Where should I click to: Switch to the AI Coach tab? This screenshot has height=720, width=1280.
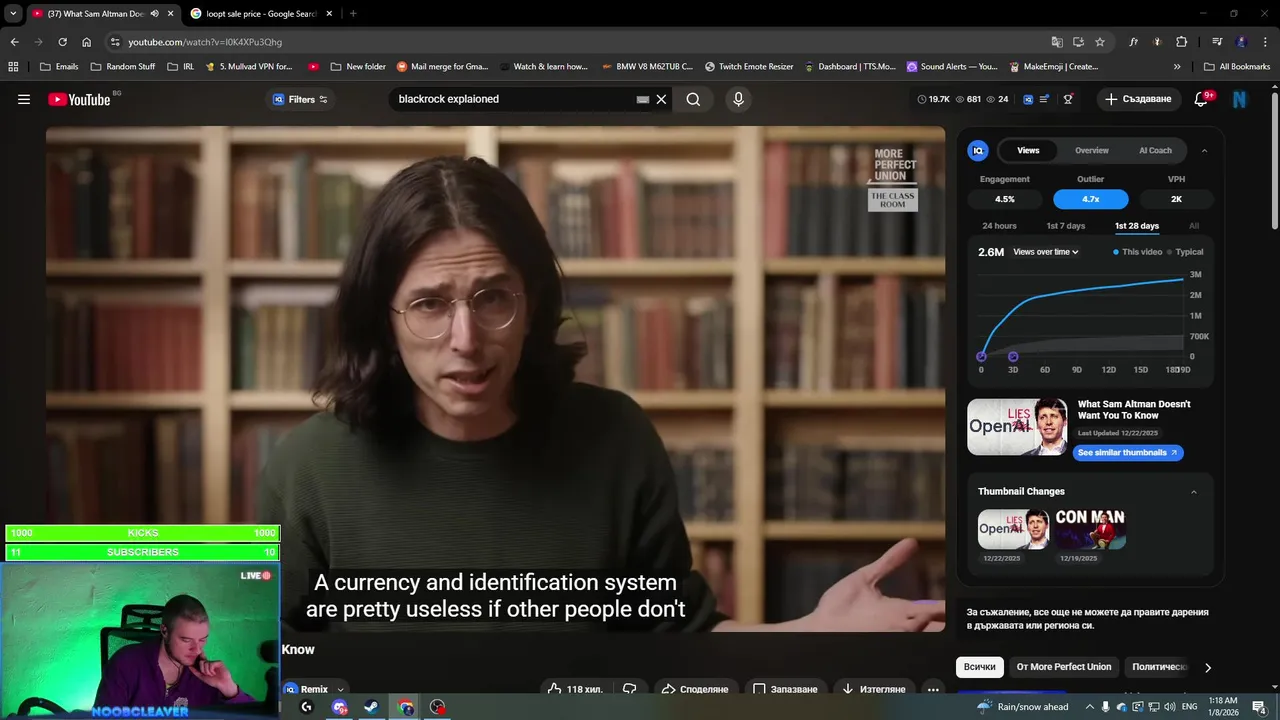point(1155,150)
